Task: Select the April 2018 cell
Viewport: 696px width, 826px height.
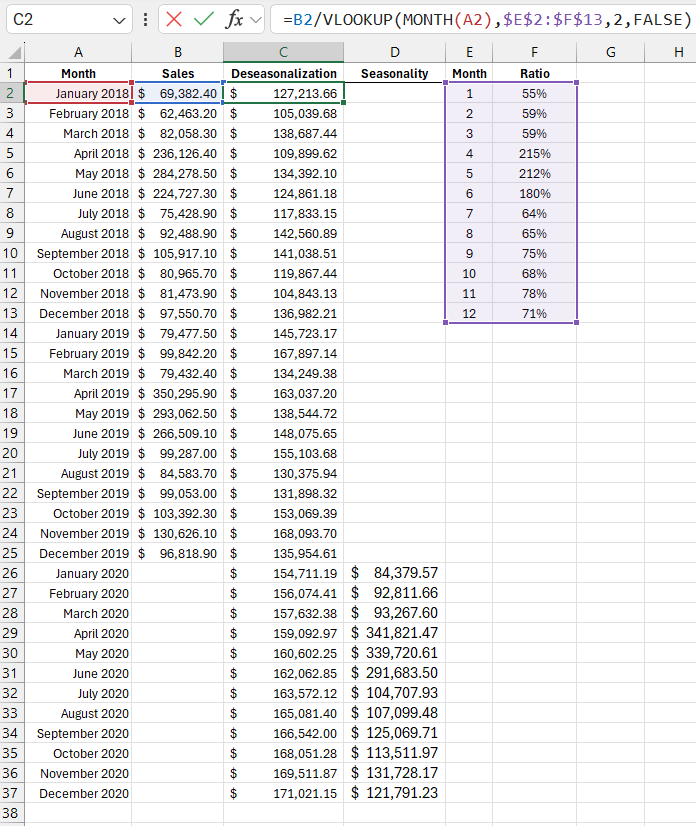Action: point(78,153)
